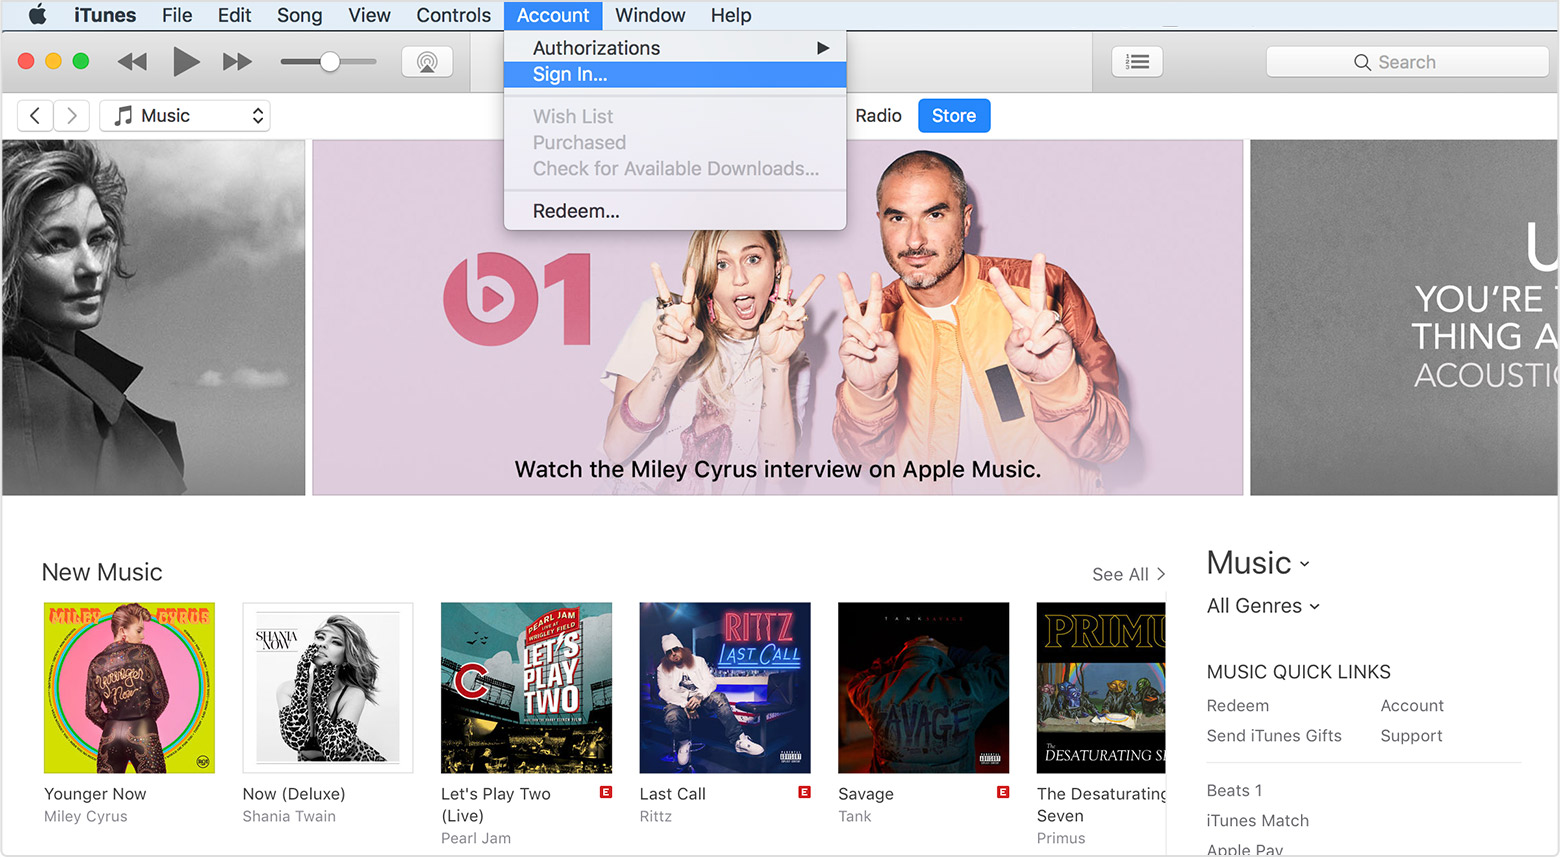Click the Miley Cyrus artist link

86,817
